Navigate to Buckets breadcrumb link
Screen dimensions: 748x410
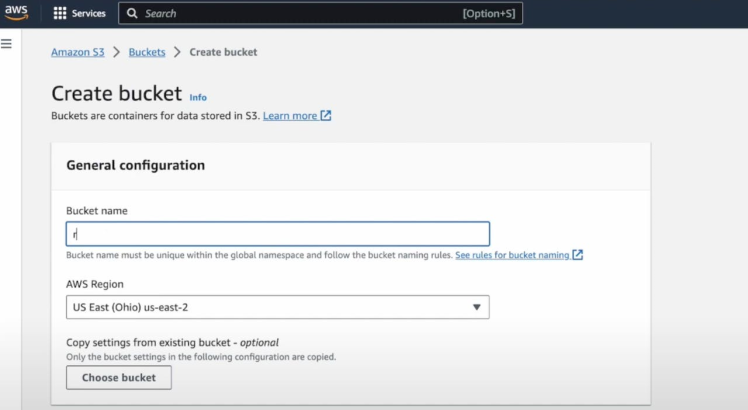tap(147, 52)
